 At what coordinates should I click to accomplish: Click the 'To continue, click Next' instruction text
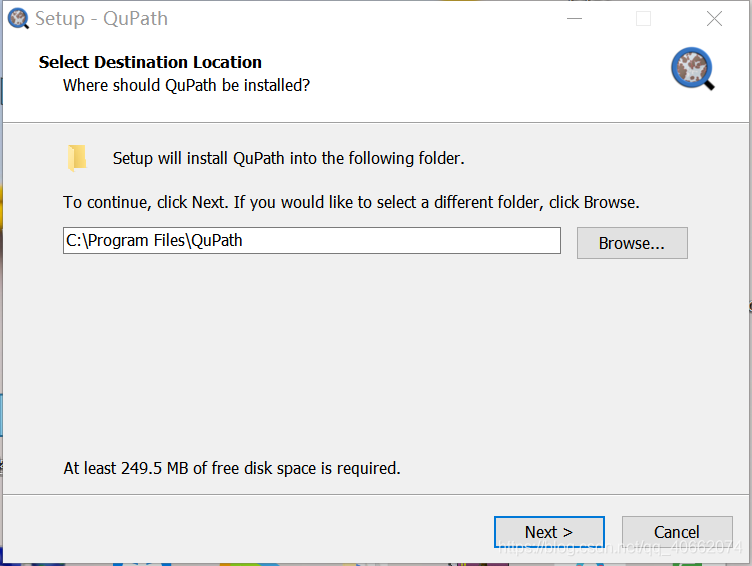[351, 202]
